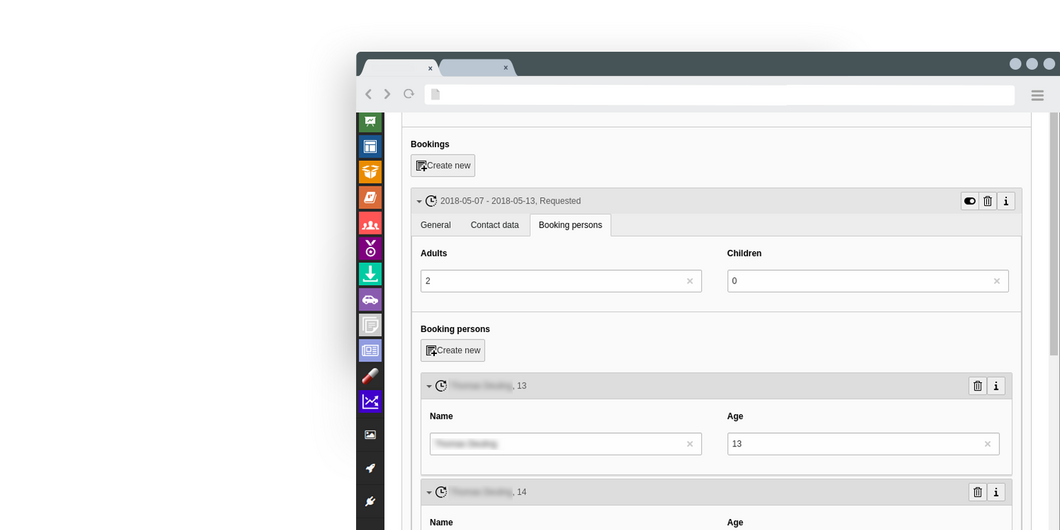The image size is (1060, 530).
Task: Open the red people group module
Action: pyautogui.click(x=370, y=223)
